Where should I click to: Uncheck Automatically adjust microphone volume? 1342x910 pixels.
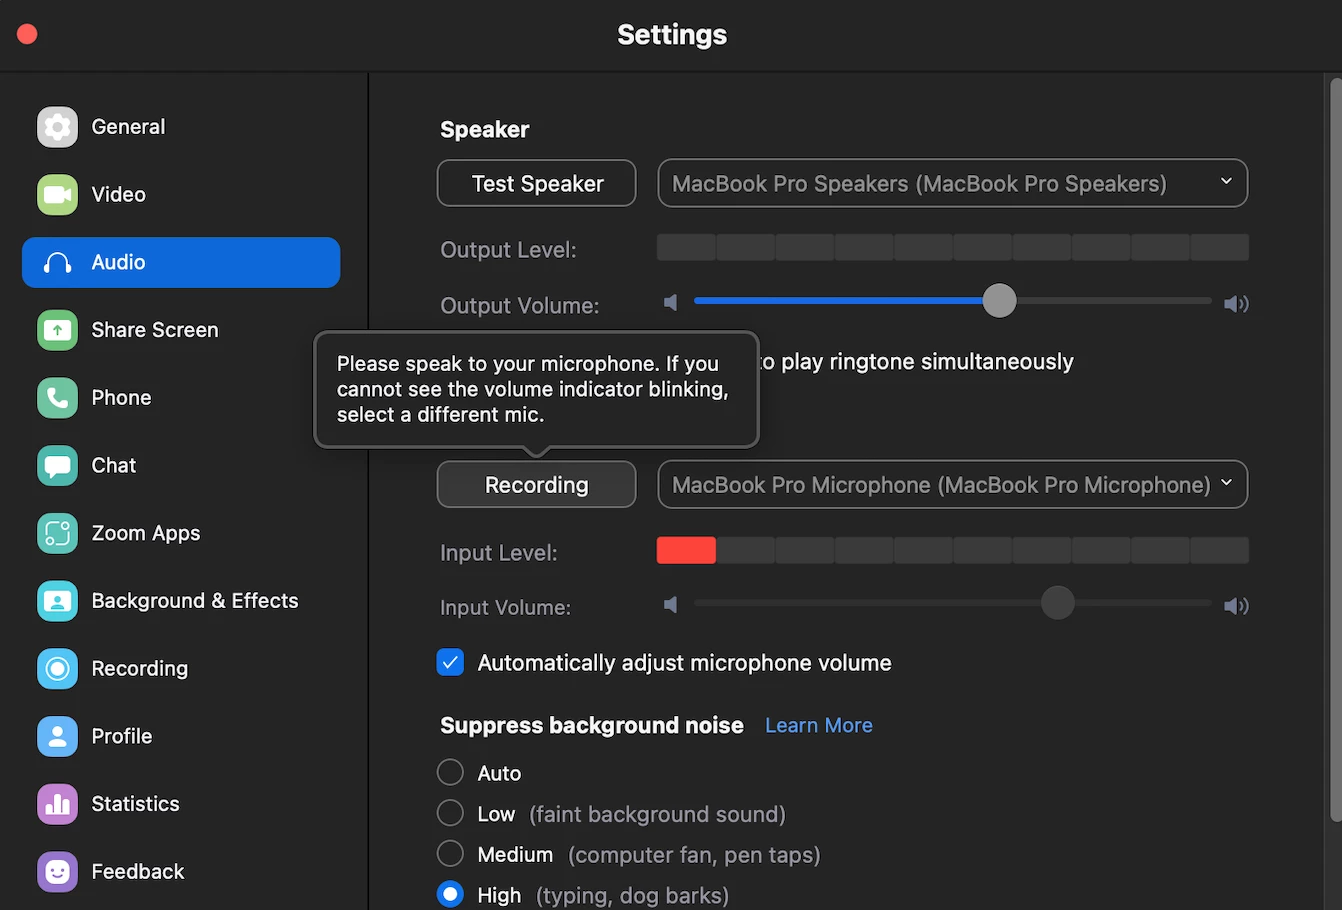[450, 662]
